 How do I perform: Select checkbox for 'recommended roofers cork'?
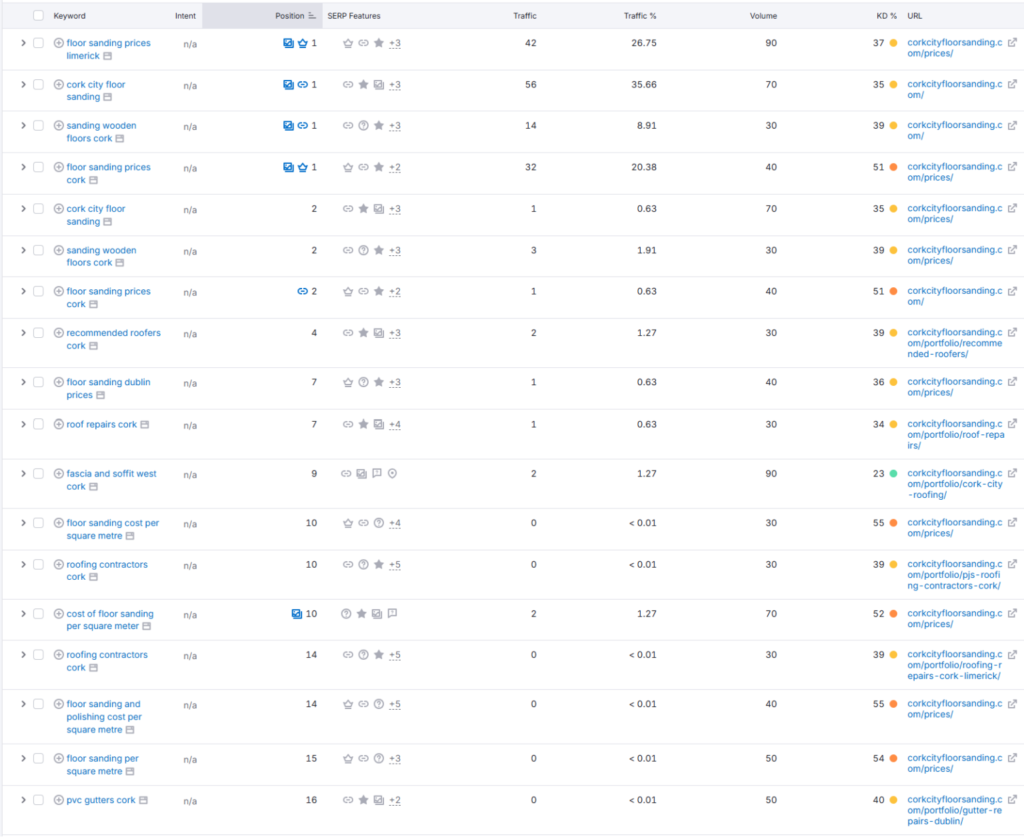tap(39, 333)
